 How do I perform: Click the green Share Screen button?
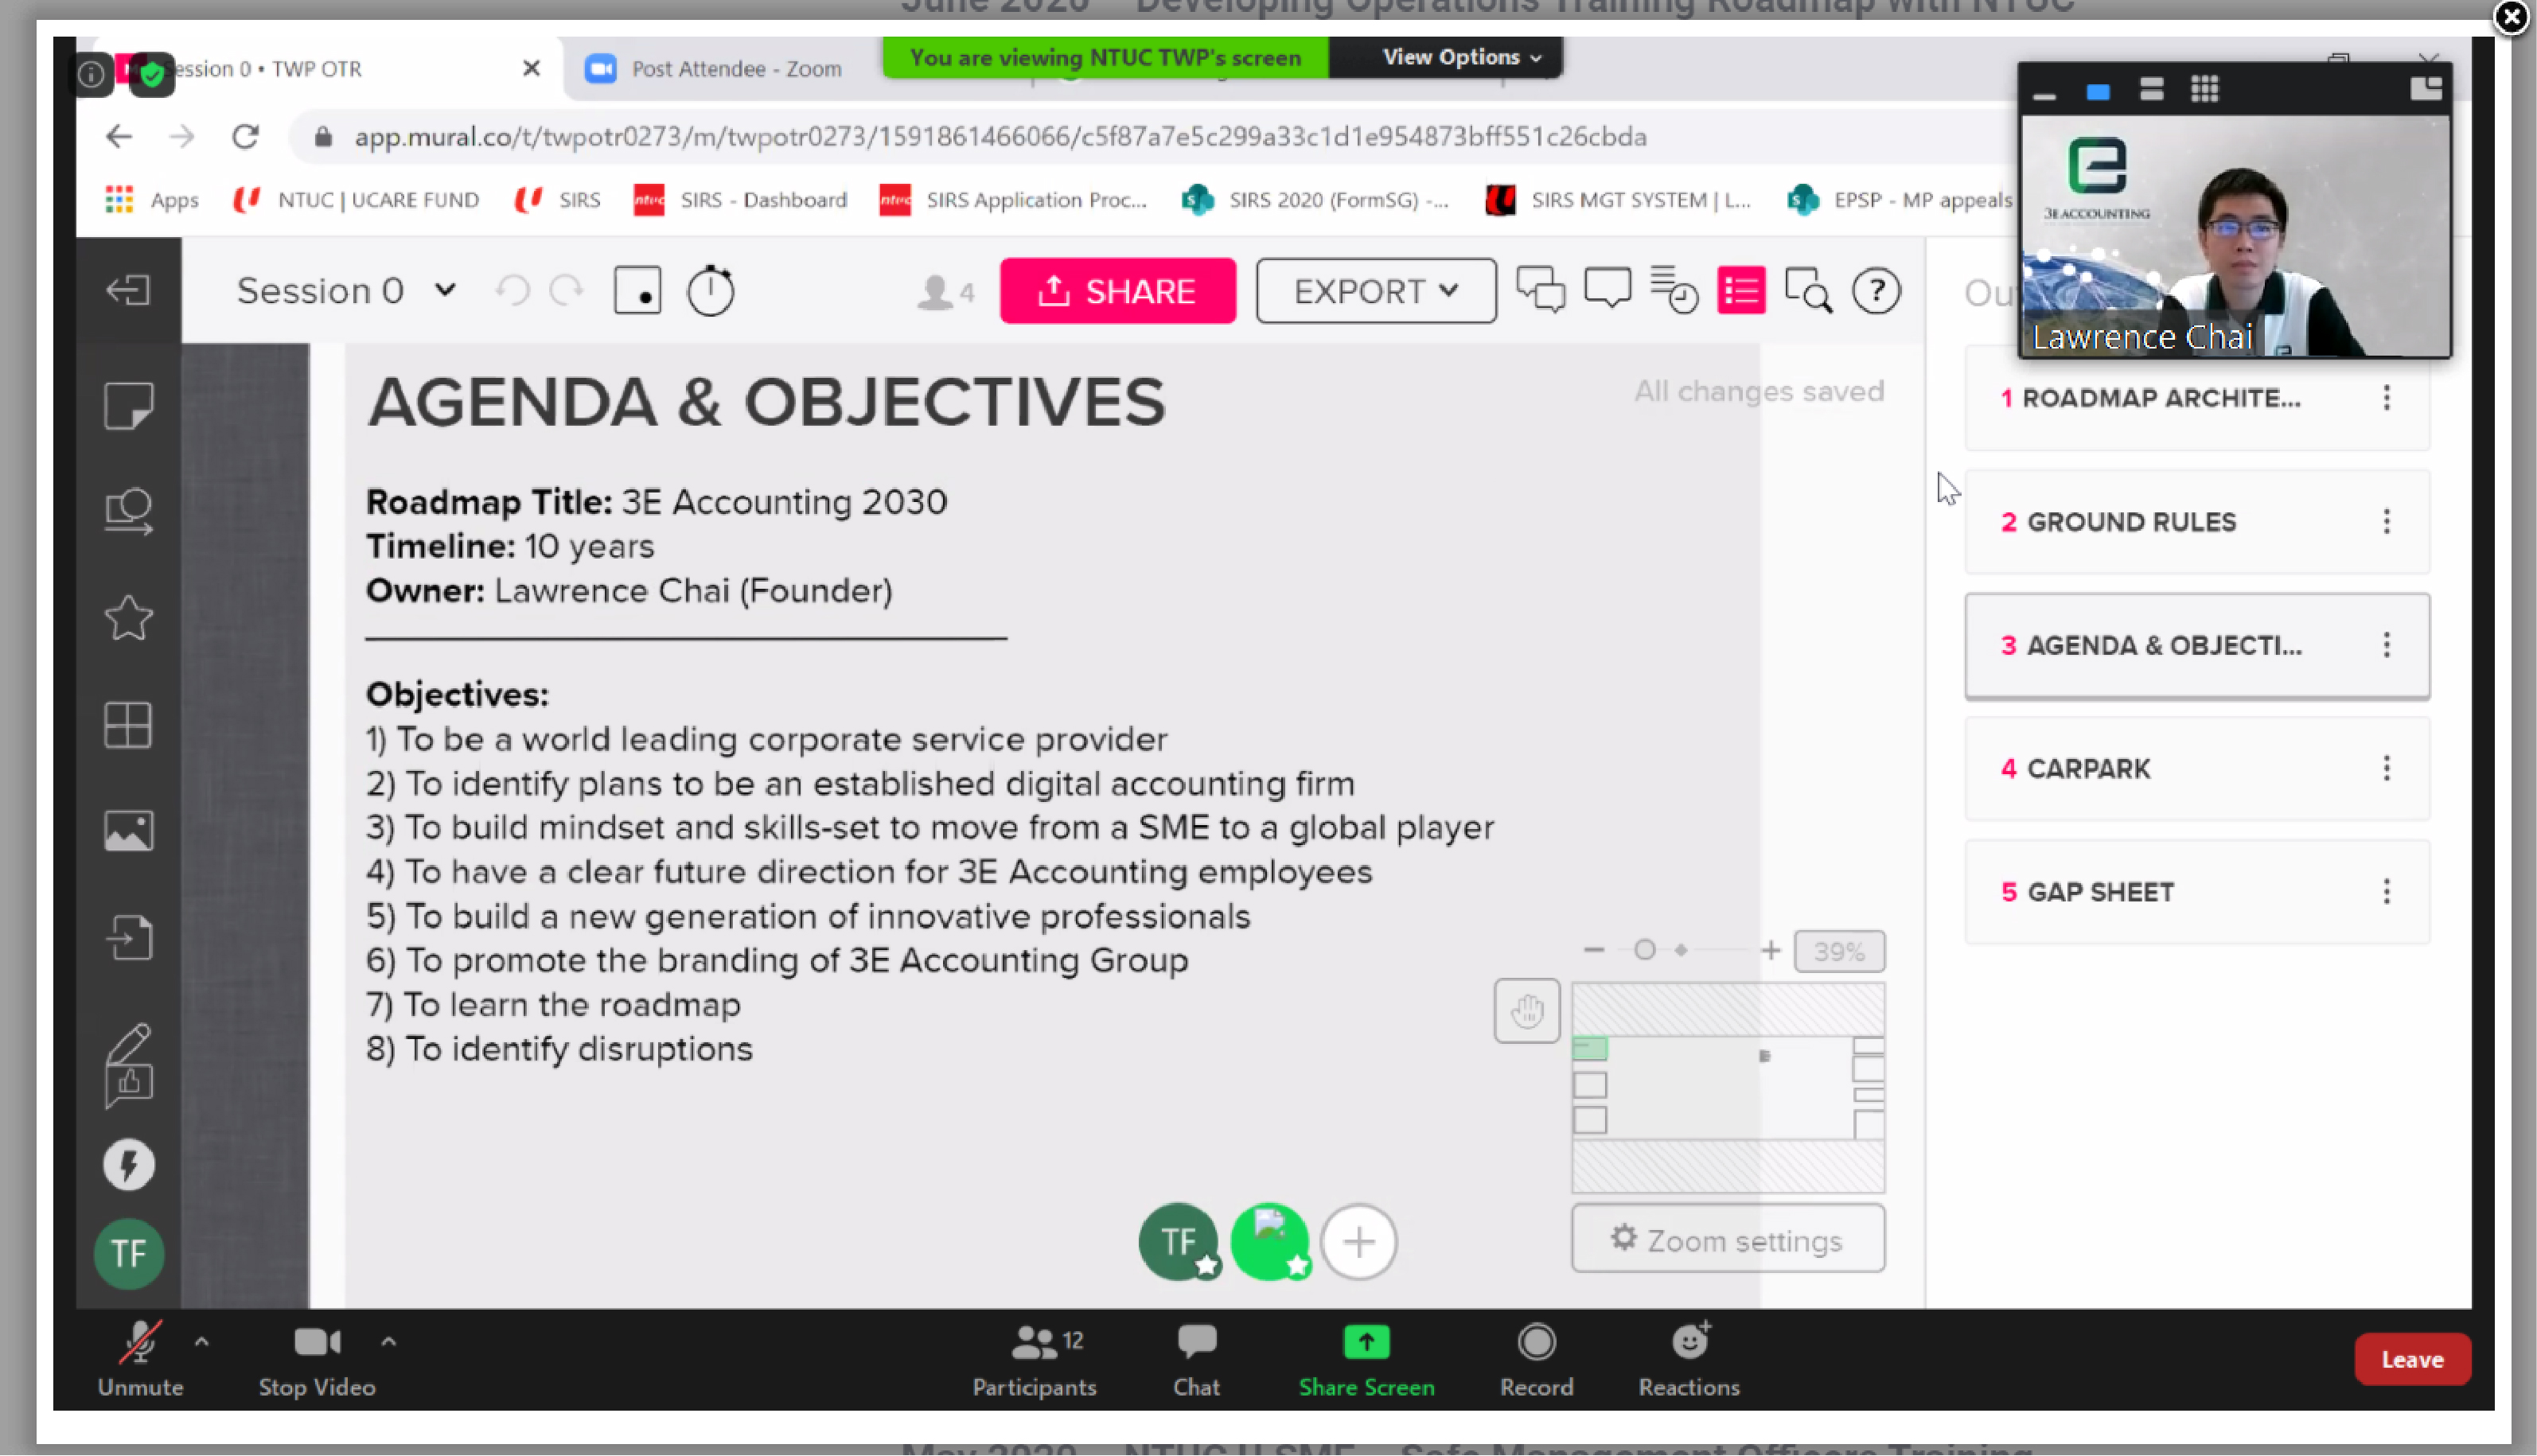(1366, 1359)
